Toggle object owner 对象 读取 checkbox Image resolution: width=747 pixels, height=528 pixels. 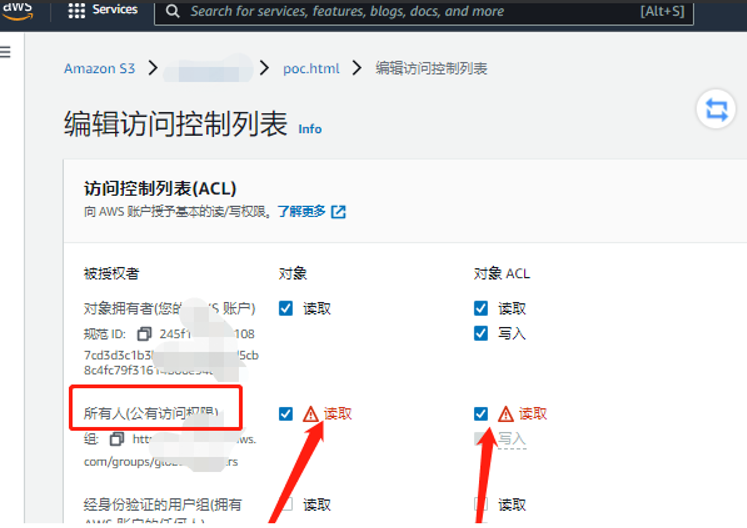pos(286,308)
